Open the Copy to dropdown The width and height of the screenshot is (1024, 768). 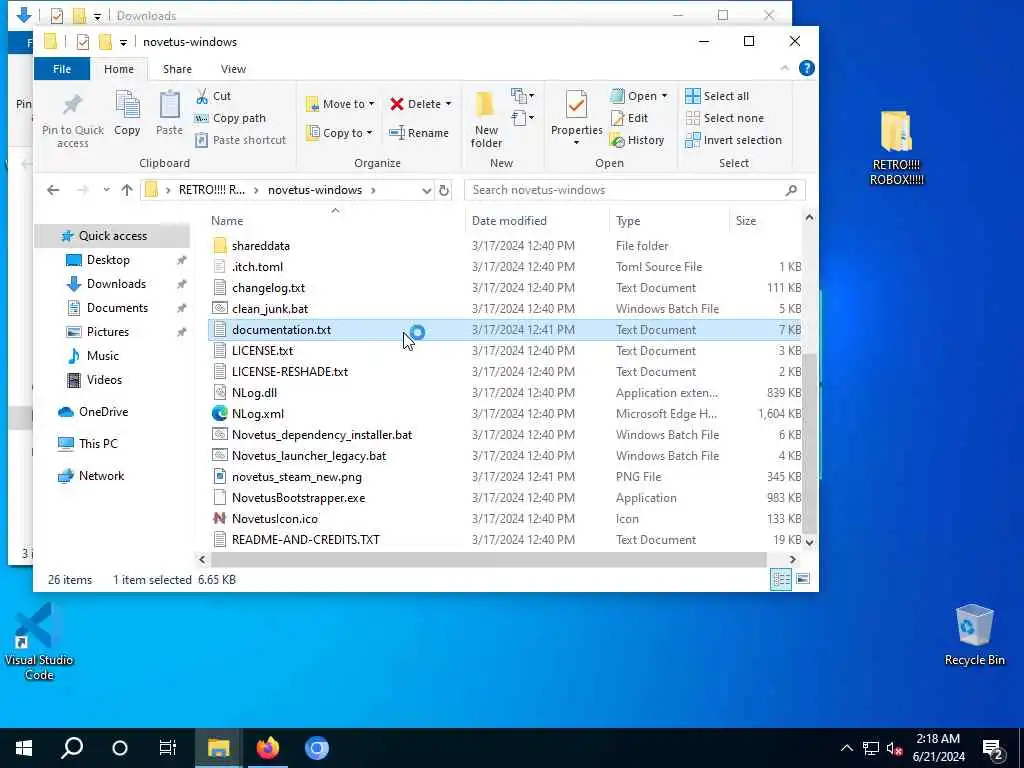coord(340,133)
